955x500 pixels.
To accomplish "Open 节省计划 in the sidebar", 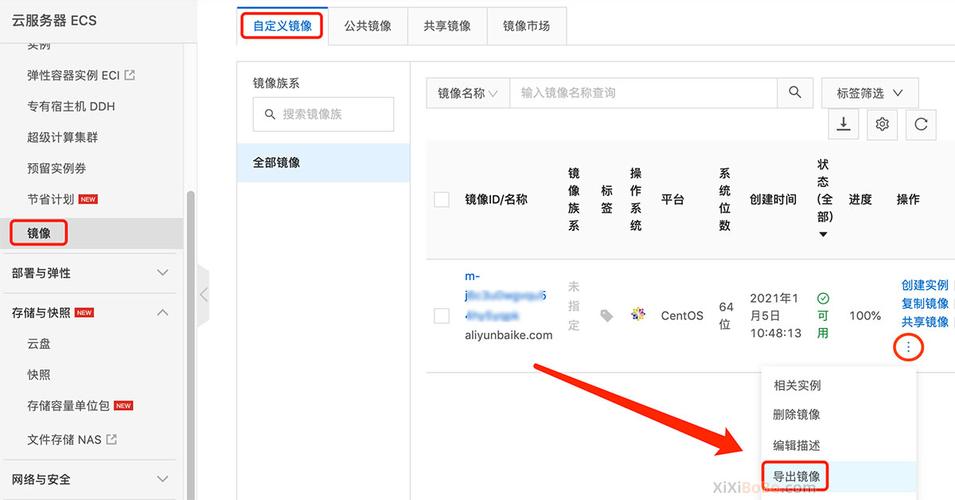I will tap(51, 199).
